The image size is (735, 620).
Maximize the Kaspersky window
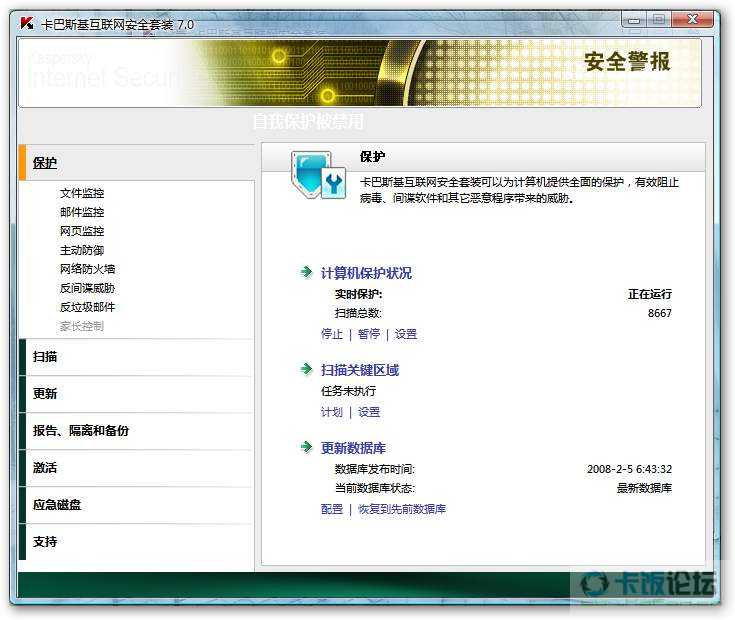click(659, 20)
